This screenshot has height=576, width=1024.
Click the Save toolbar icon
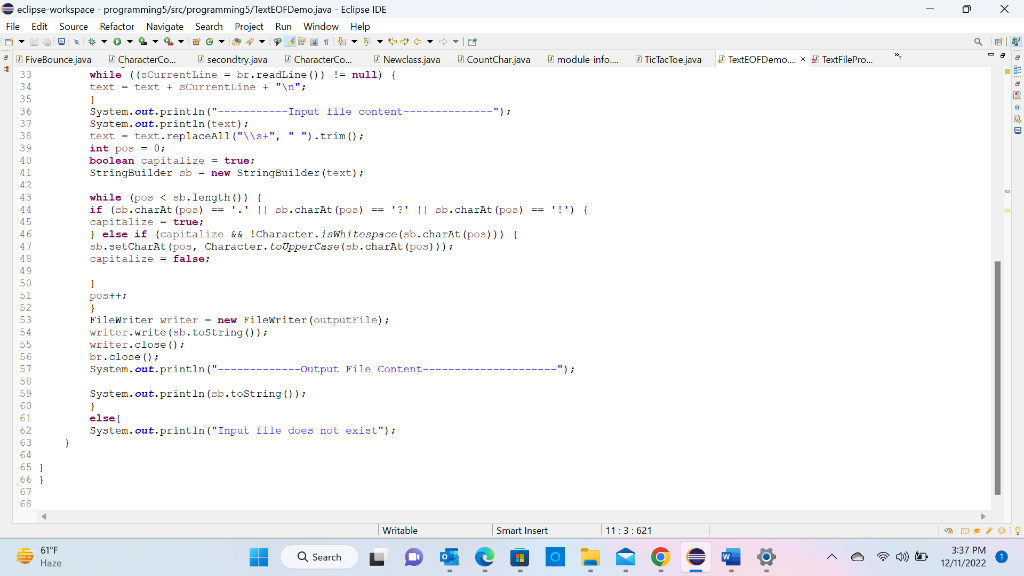click(34, 41)
